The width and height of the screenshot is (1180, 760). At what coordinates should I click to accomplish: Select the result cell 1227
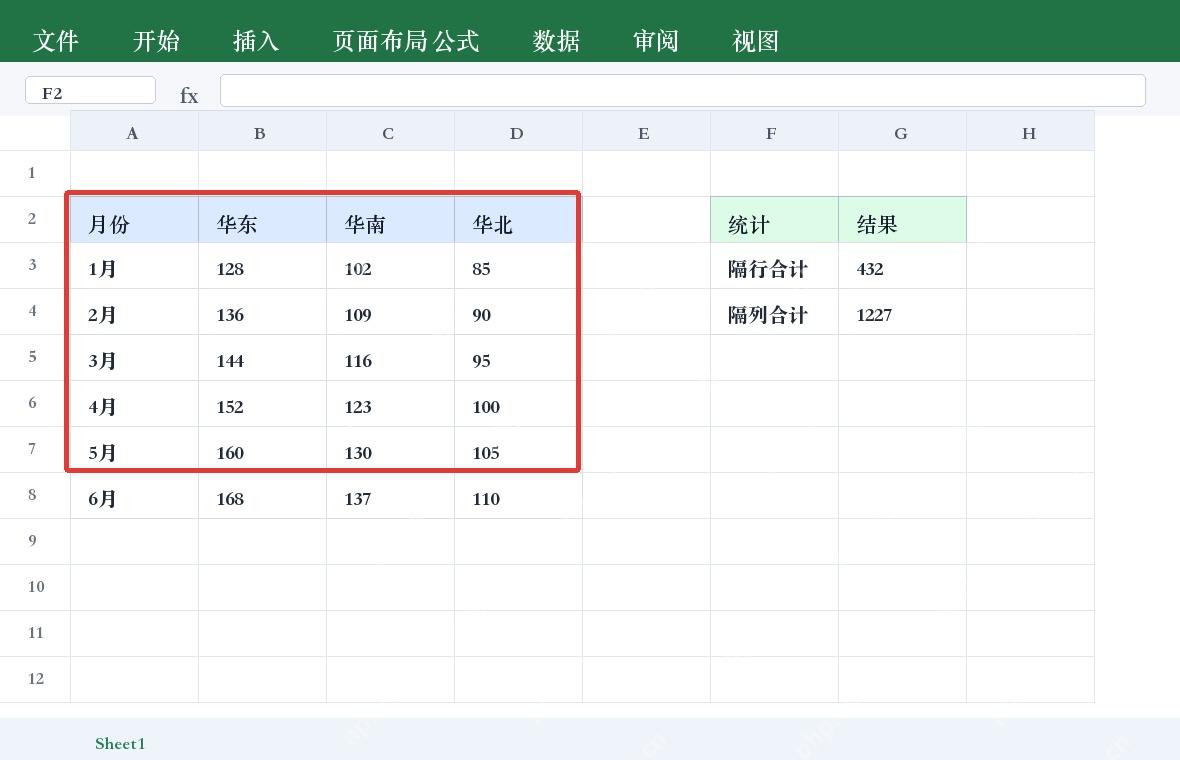point(902,312)
